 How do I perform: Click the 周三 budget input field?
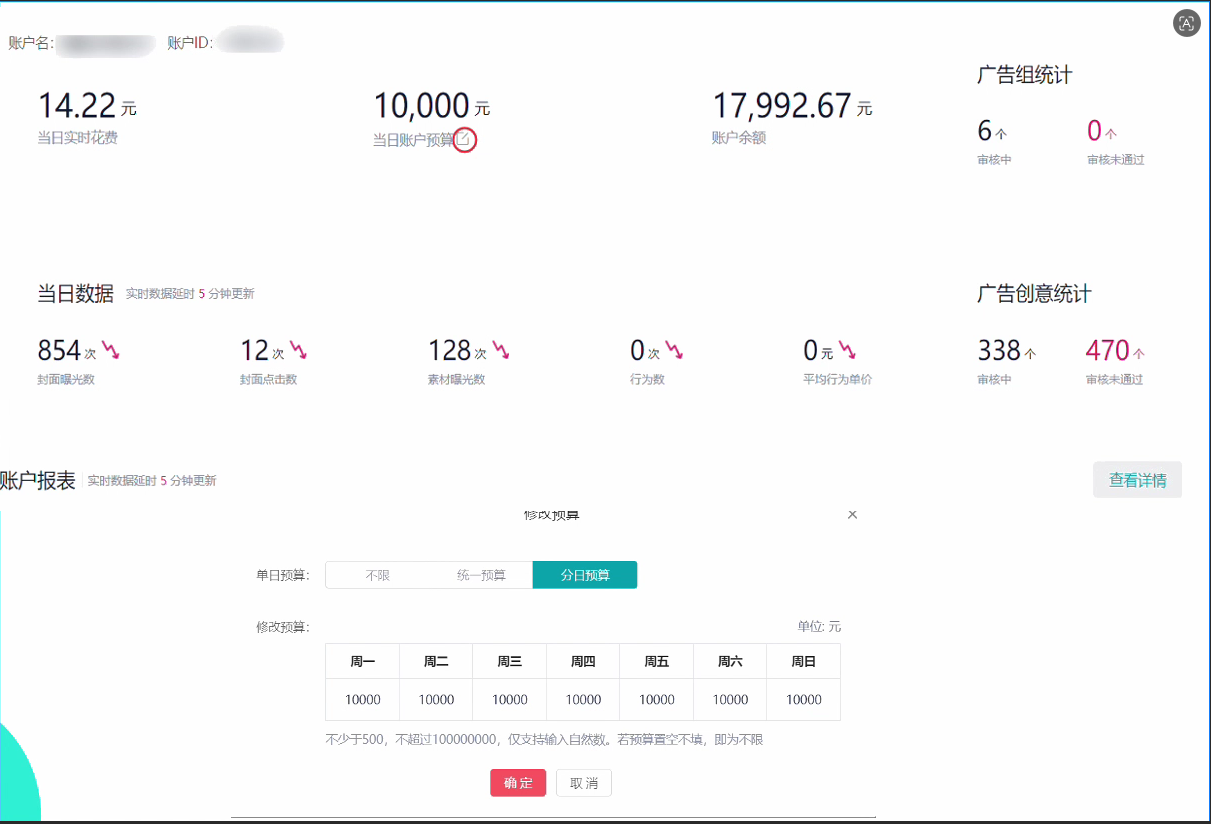click(508, 700)
